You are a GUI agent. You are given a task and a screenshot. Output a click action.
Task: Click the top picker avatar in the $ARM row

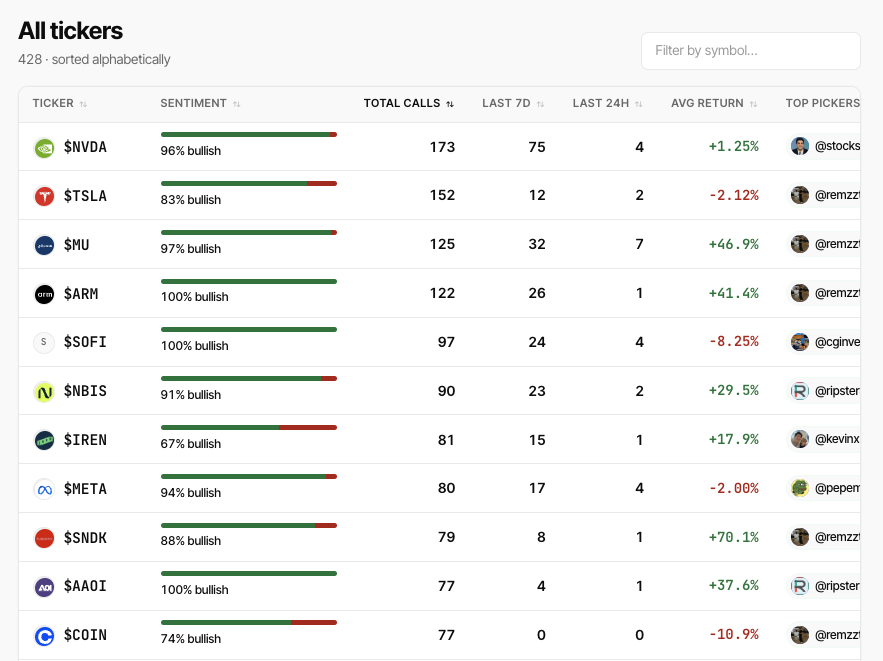[800, 293]
